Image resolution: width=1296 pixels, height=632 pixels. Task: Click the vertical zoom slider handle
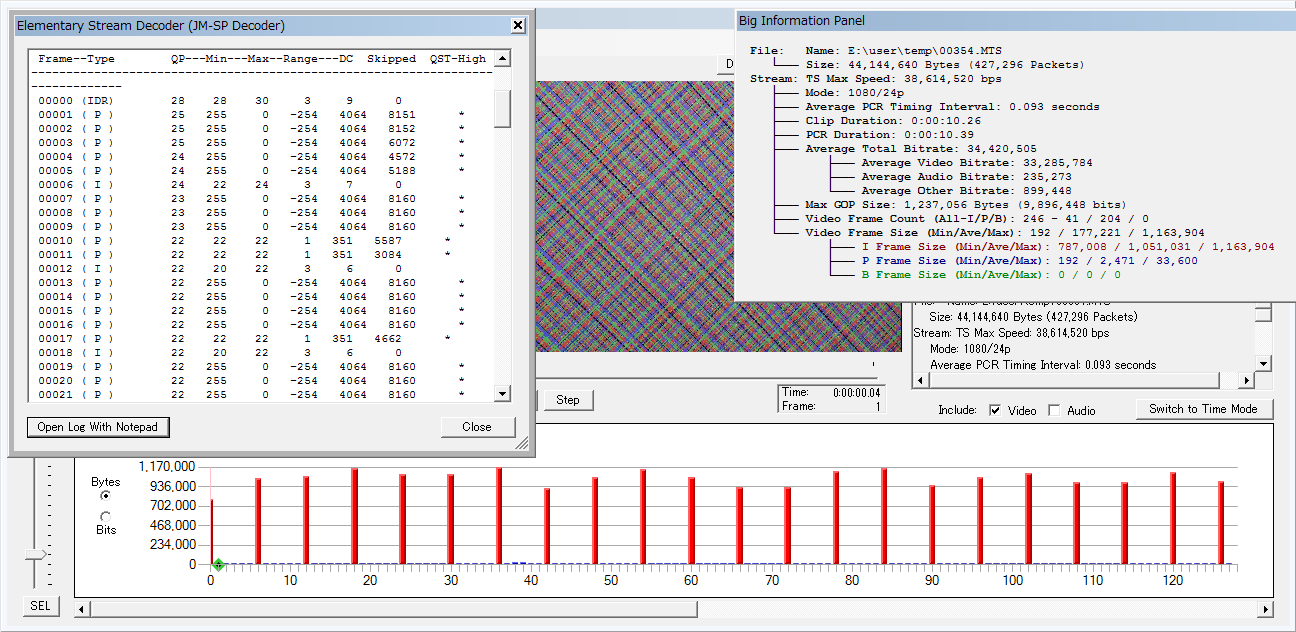click(36, 554)
